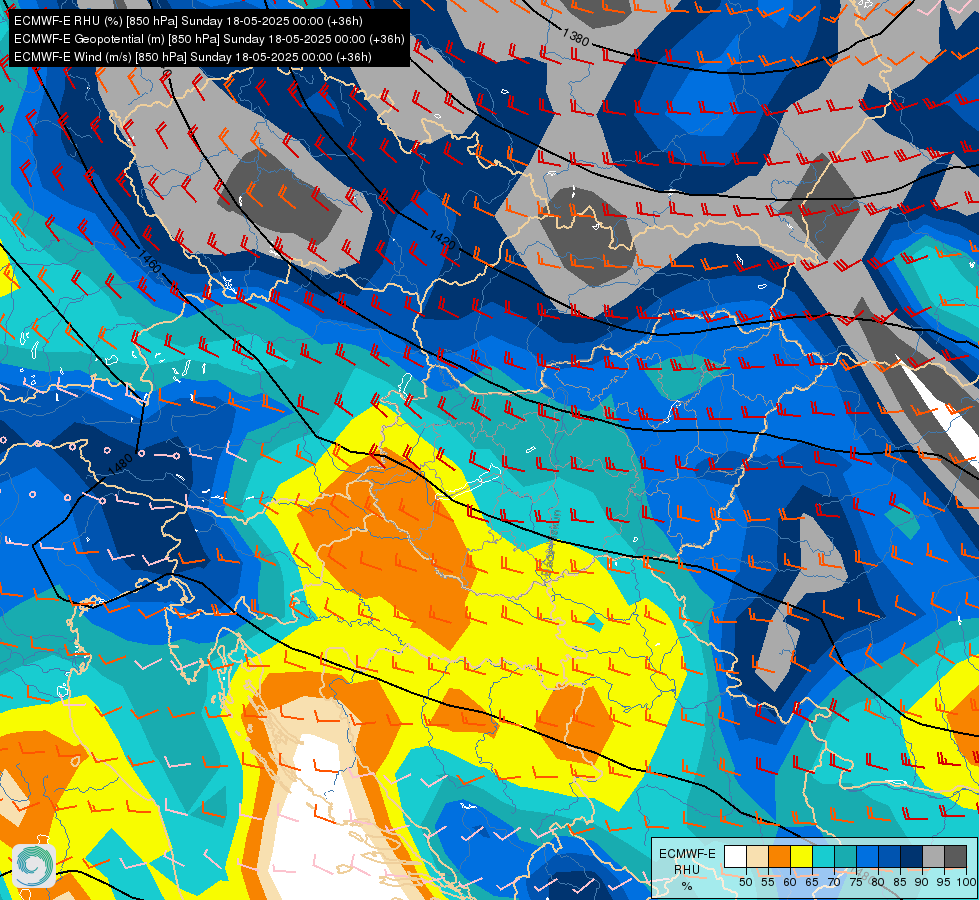
Task: Click the ECMWF-E label in the legend
Action: point(687,854)
